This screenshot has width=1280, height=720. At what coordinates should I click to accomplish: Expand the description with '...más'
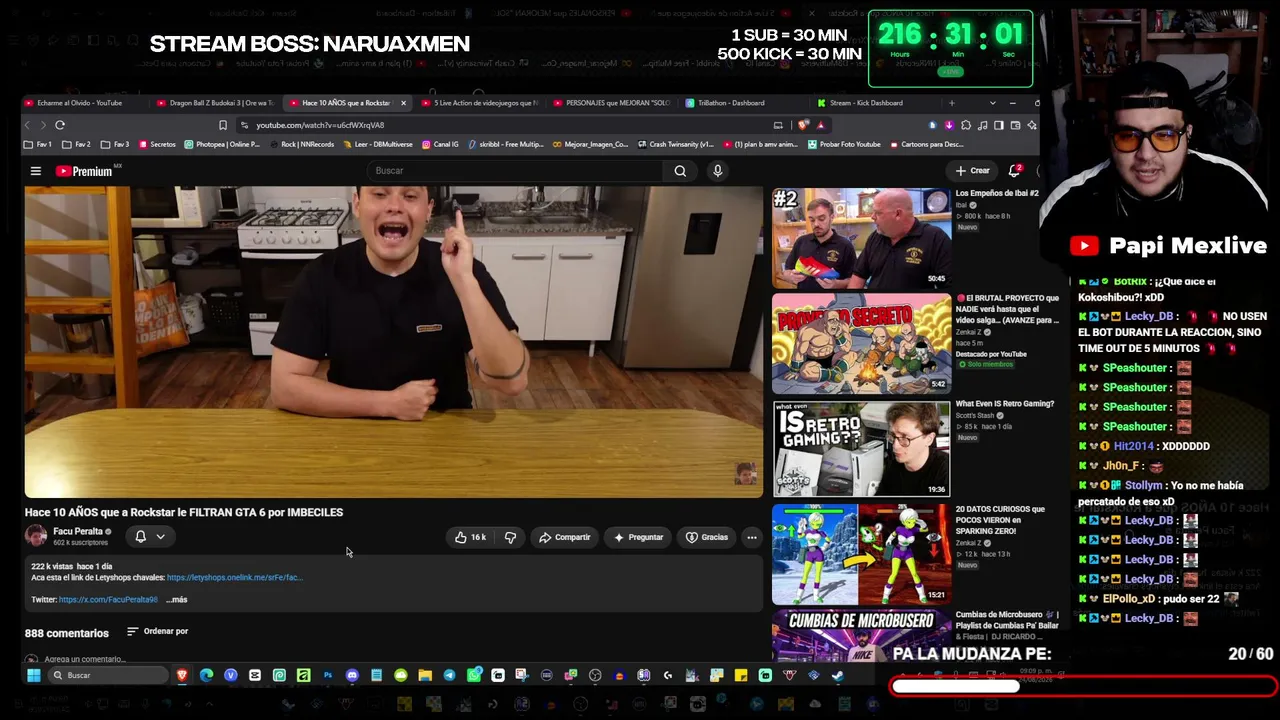point(176,599)
